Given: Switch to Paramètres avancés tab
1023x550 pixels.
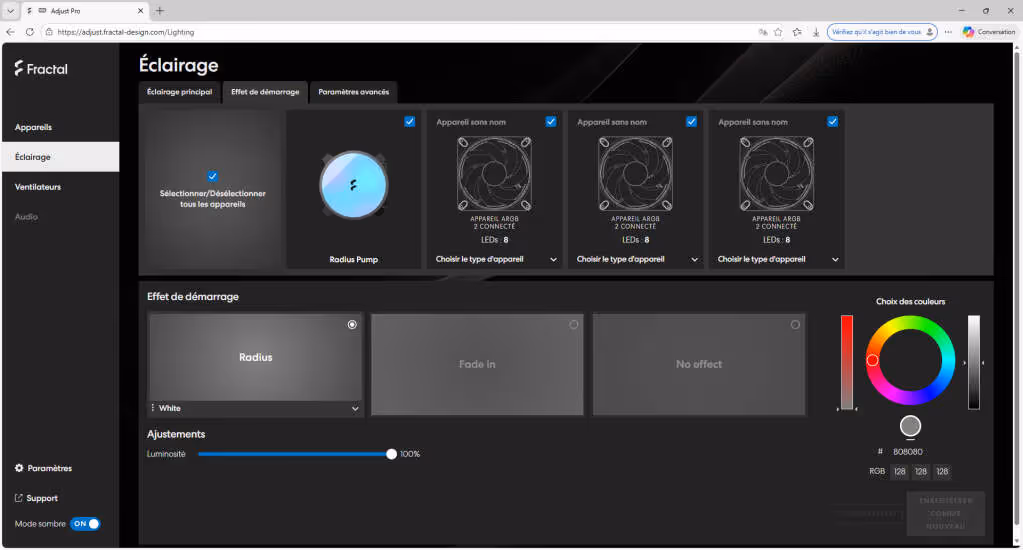Looking at the screenshot, I should (354, 92).
